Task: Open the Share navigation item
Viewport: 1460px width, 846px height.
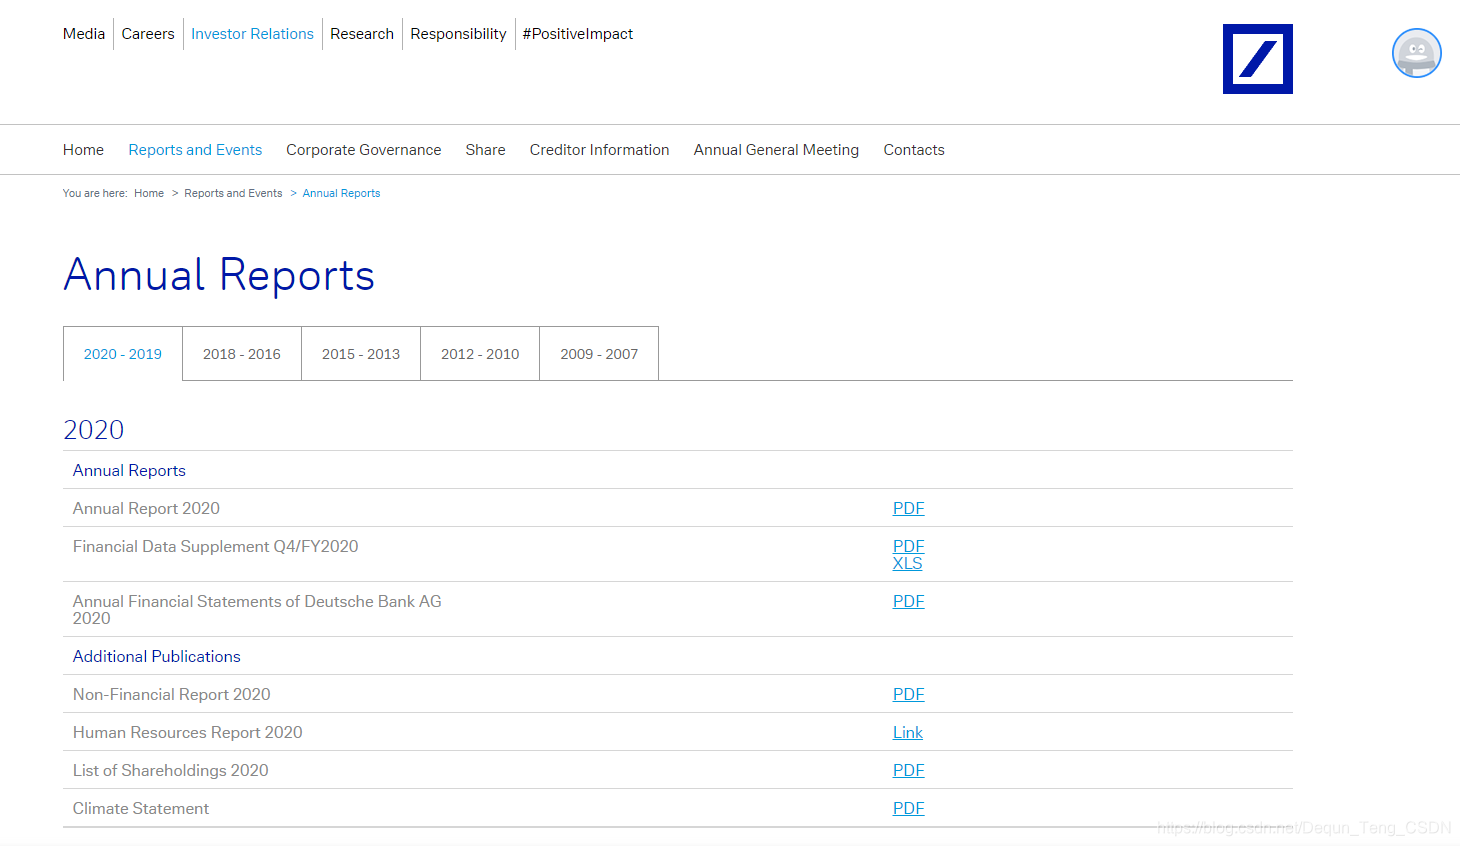Action: click(x=485, y=150)
